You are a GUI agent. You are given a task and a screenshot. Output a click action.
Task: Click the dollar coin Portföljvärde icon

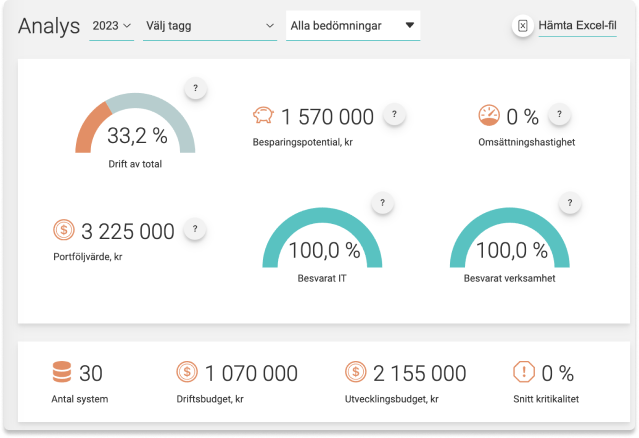tap(63, 231)
